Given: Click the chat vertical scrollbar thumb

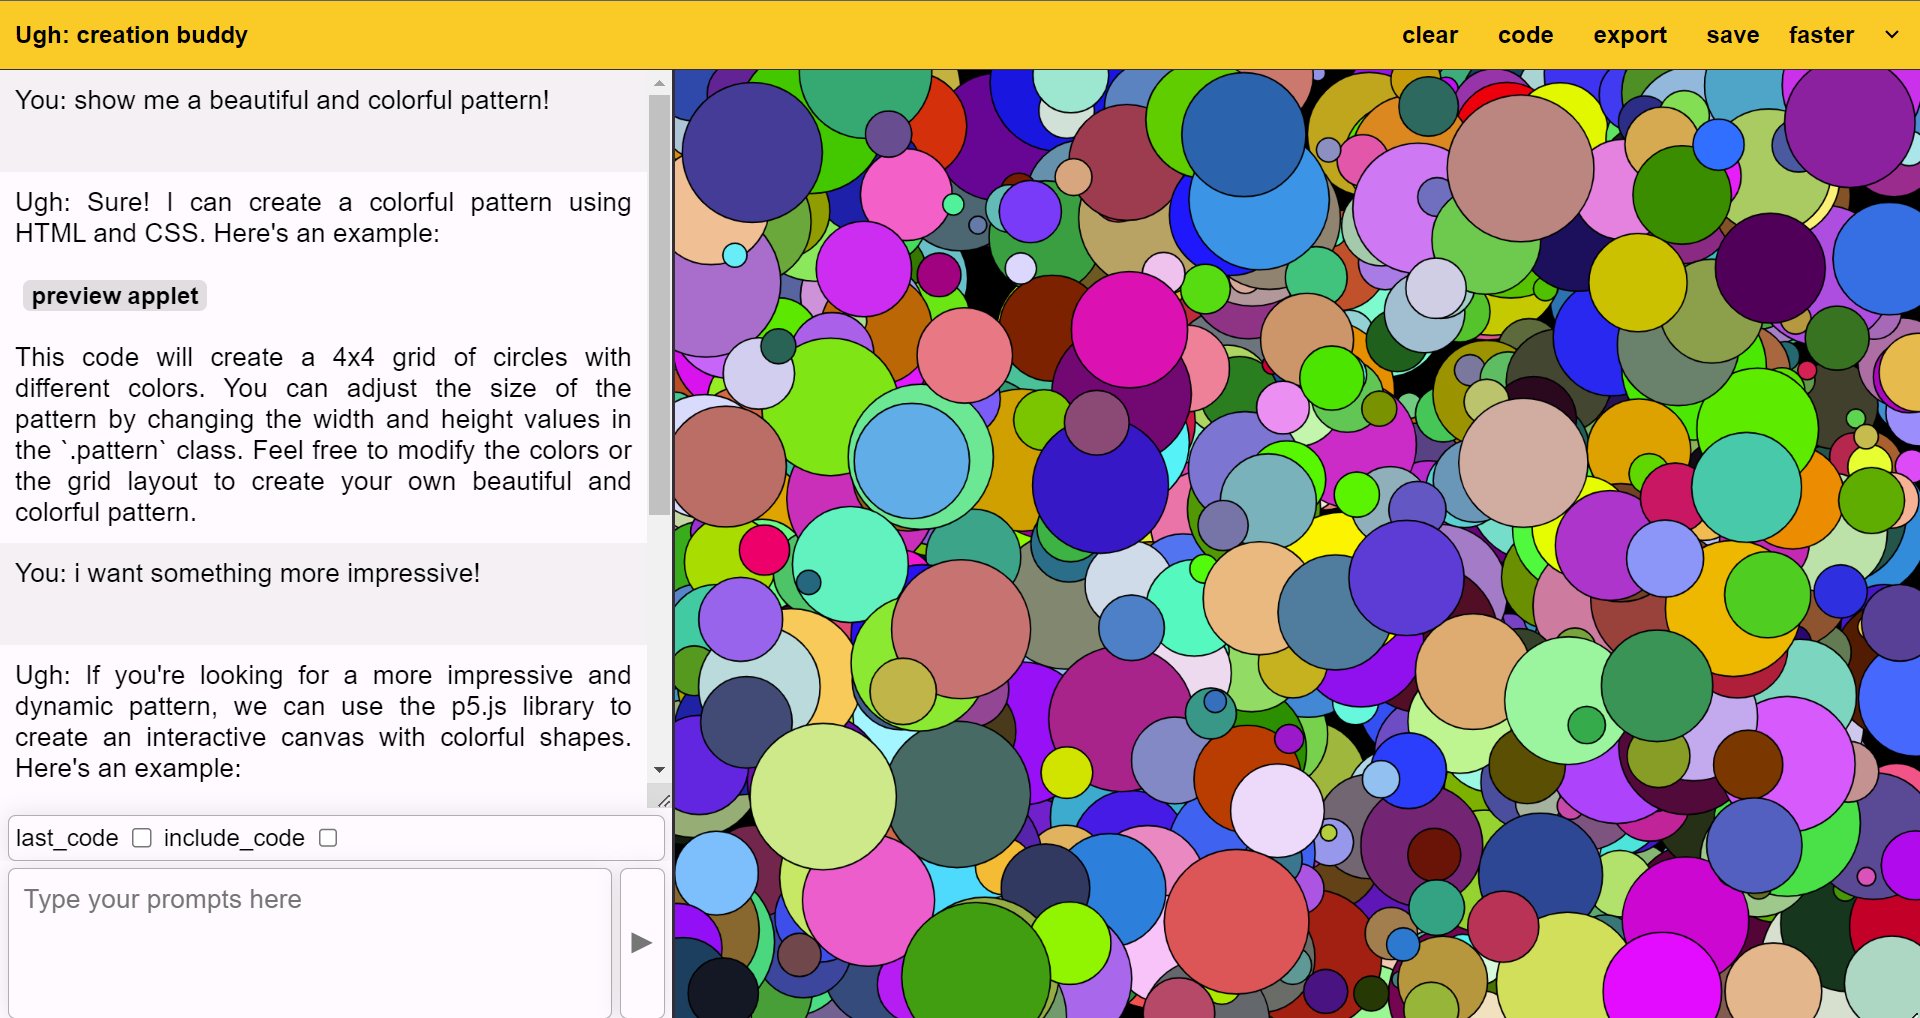Looking at the screenshot, I should [x=659, y=305].
